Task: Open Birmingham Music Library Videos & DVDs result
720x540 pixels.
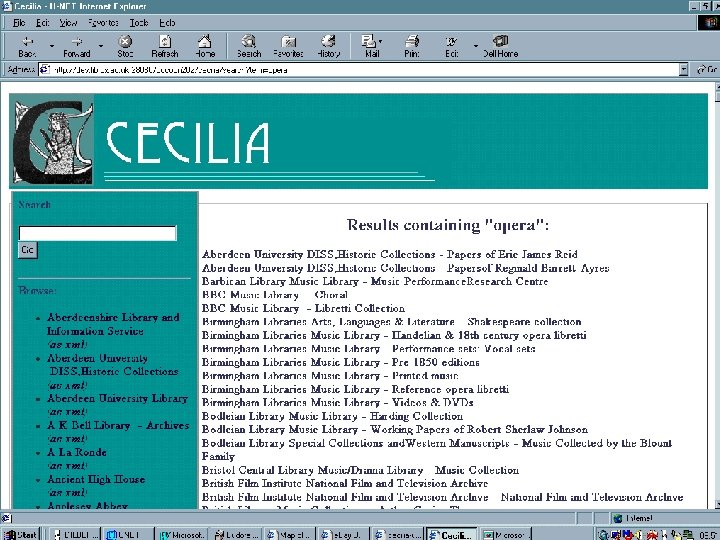Action: (338, 403)
